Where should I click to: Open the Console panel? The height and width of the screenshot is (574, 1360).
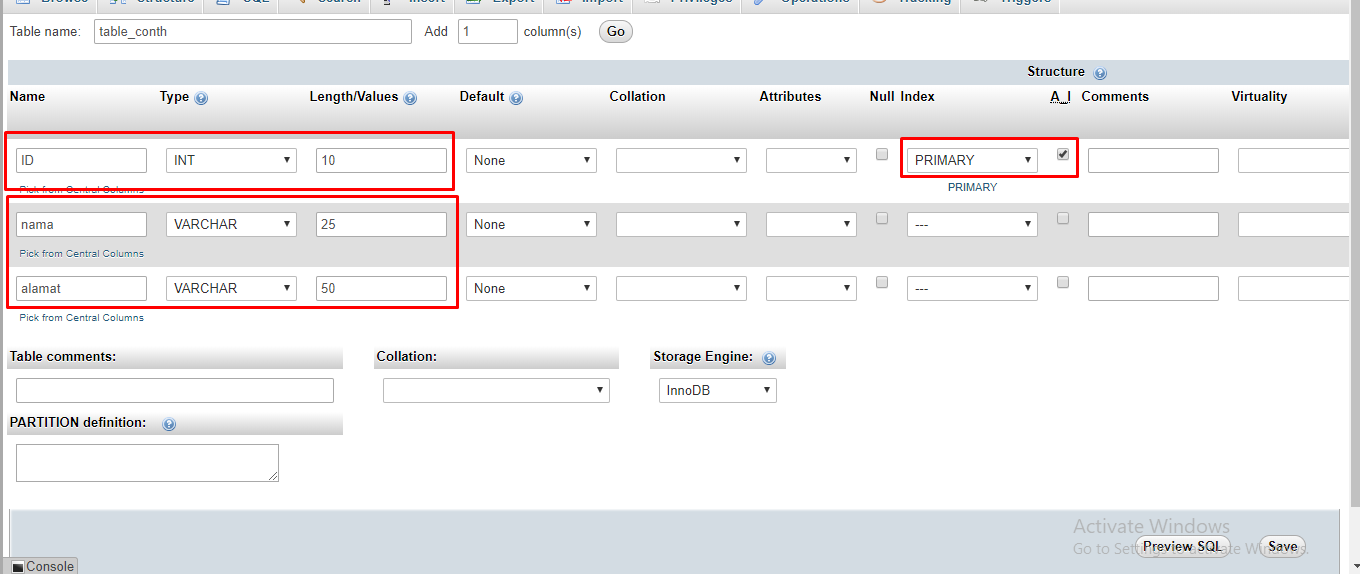click(x=42, y=566)
